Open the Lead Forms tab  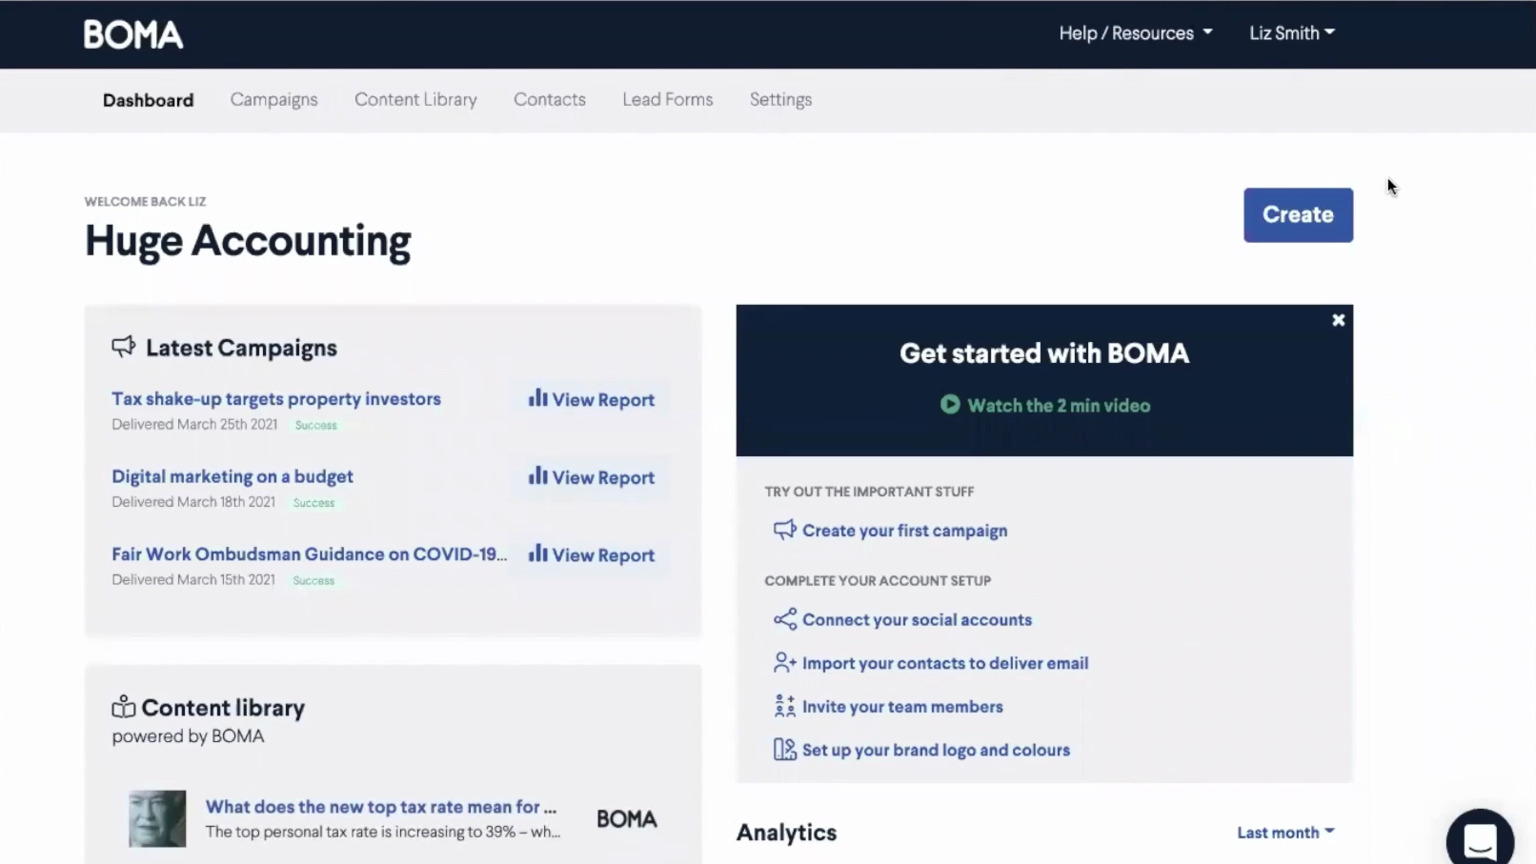pos(667,100)
